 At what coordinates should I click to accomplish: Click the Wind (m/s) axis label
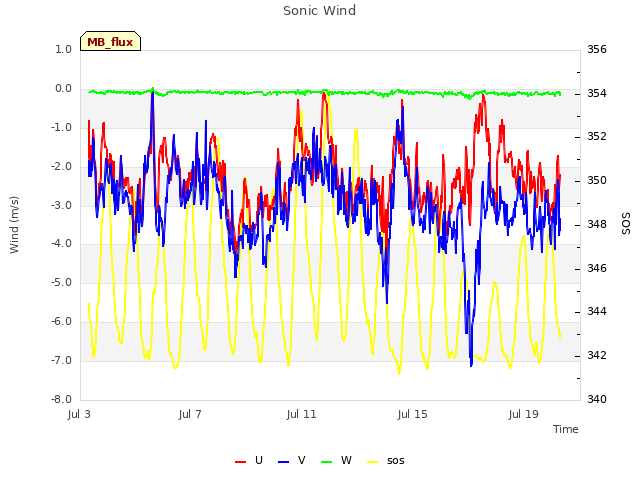(14, 225)
